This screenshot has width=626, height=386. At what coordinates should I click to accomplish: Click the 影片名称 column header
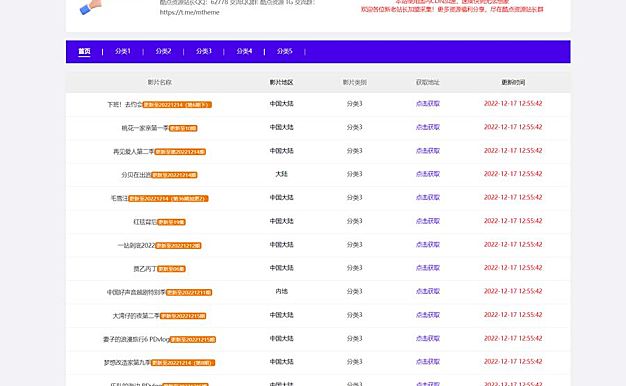160,82
